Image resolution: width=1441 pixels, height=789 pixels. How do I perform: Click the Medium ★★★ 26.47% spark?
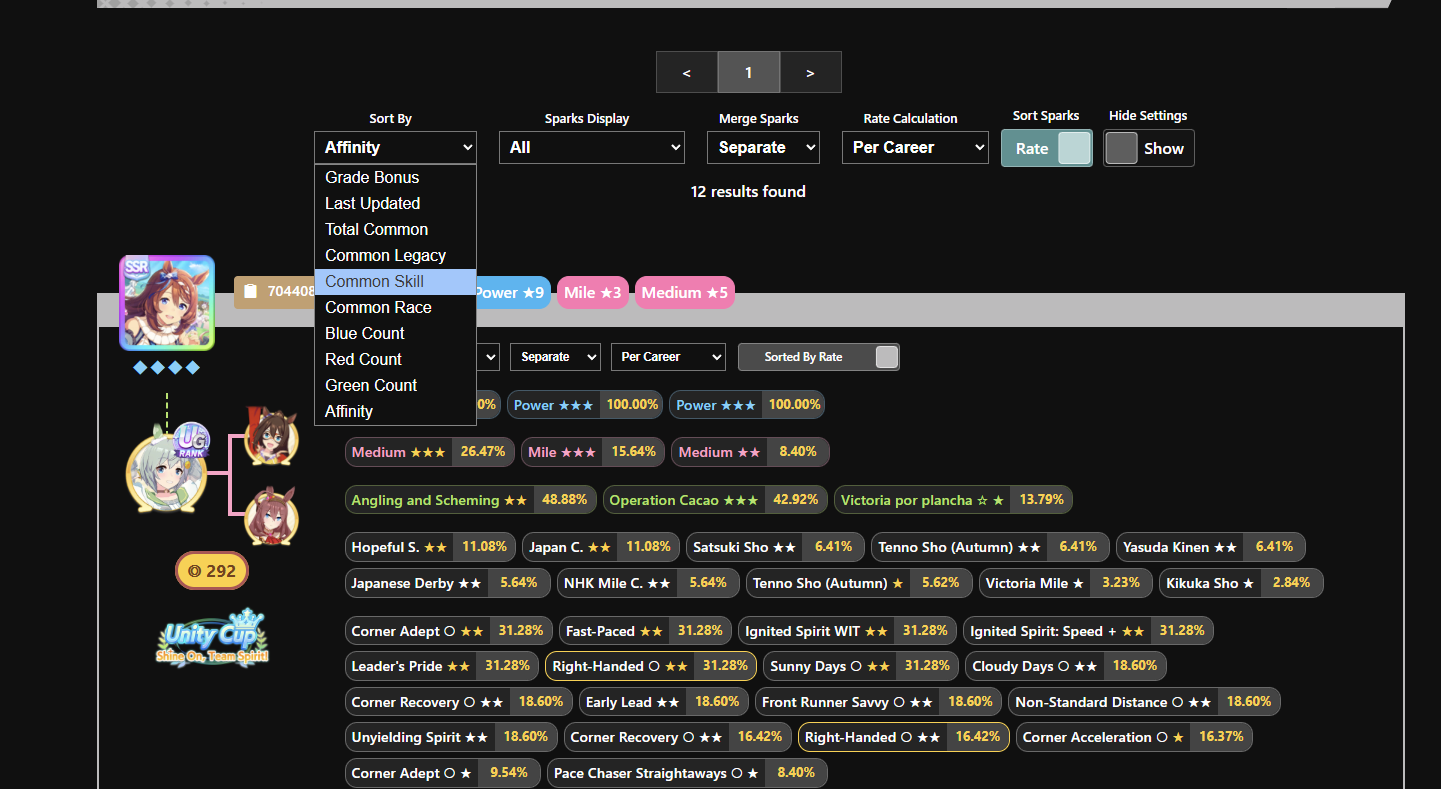[x=430, y=452]
